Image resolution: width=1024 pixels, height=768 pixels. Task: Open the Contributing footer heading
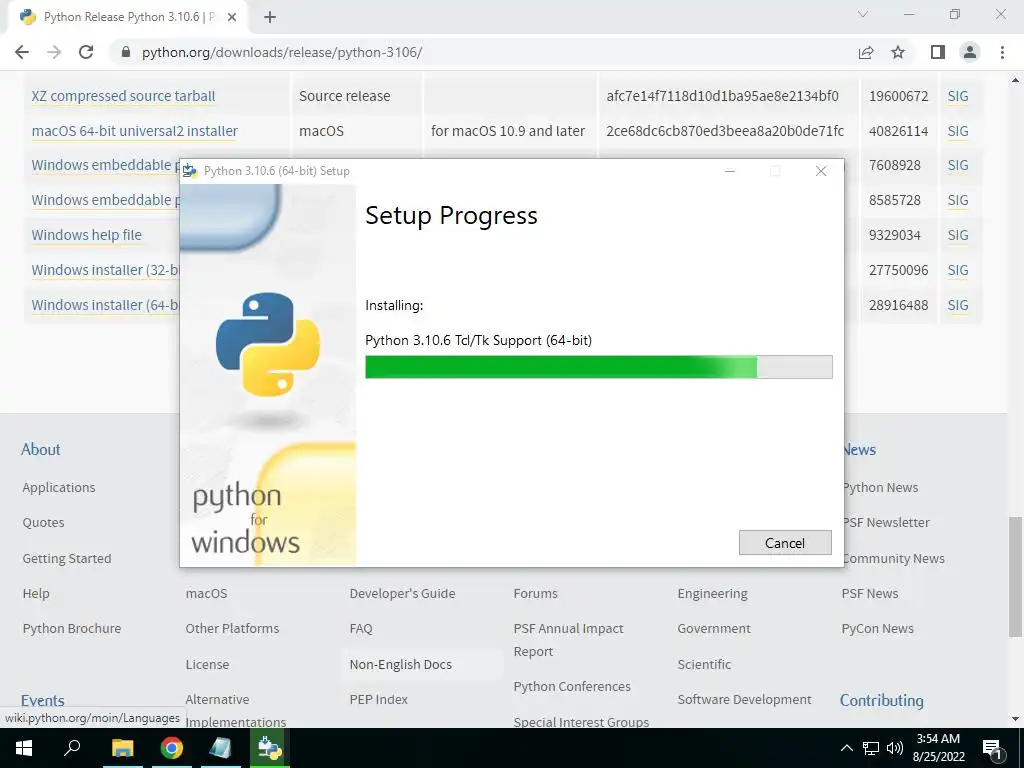point(882,701)
